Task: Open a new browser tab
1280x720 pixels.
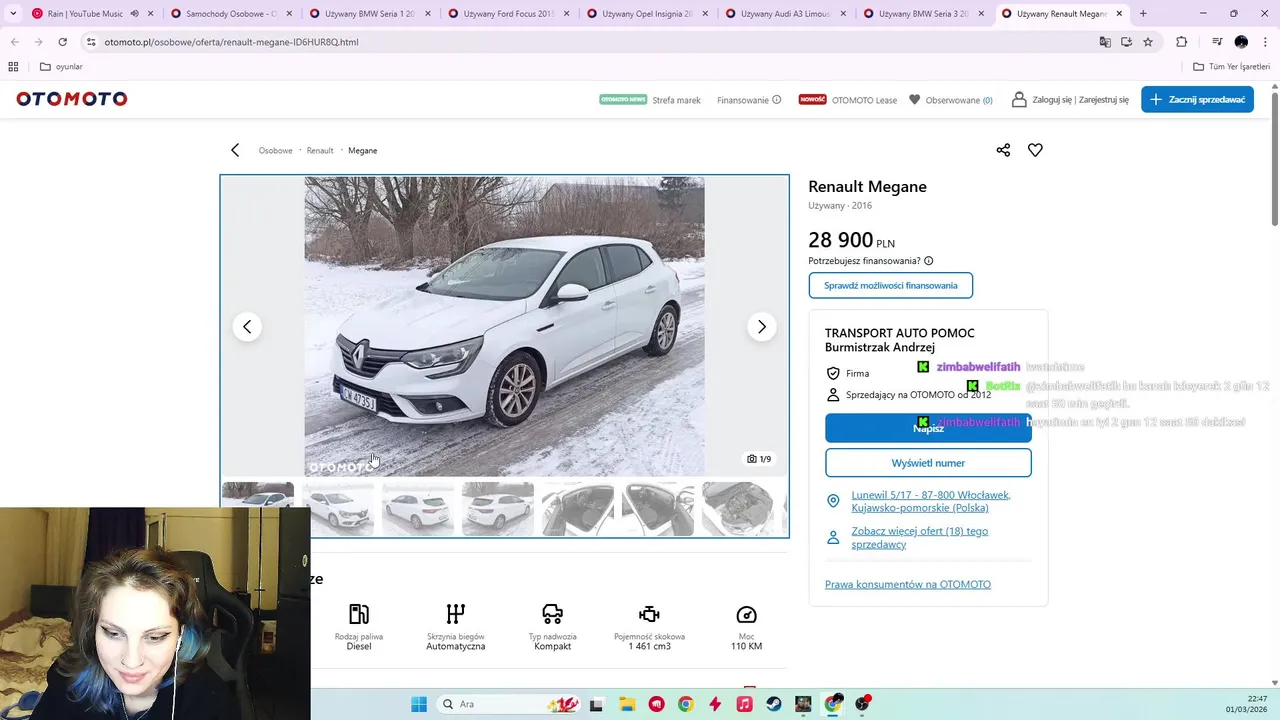Action: [x=1143, y=14]
